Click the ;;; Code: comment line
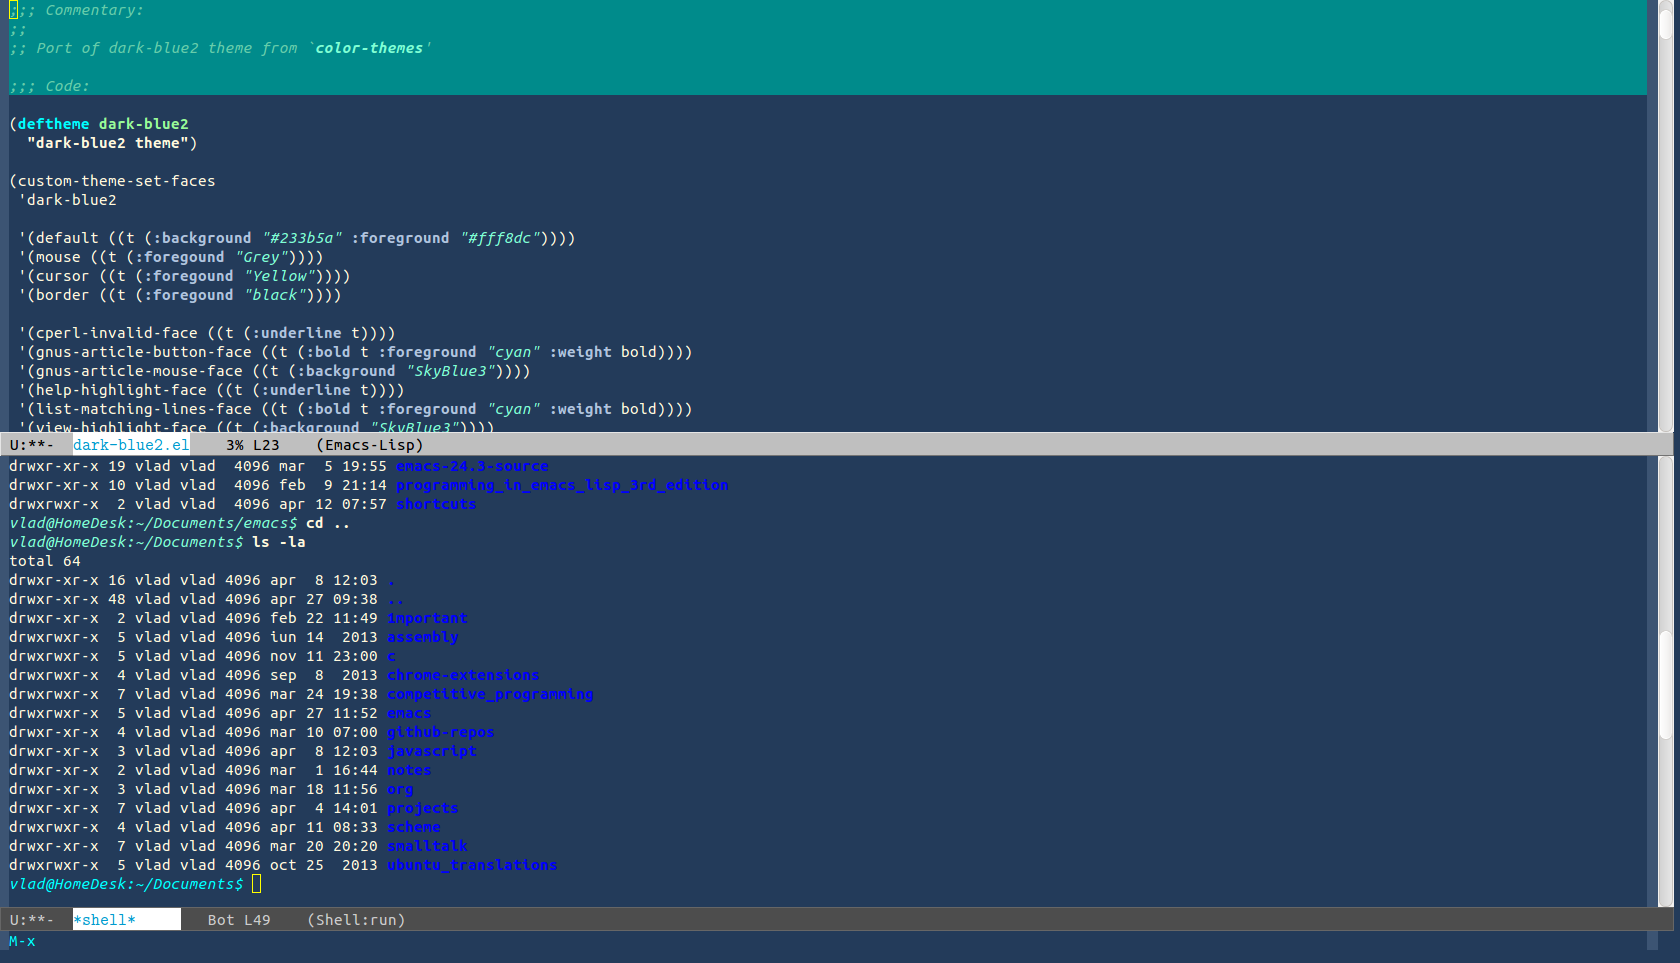The height and width of the screenshot is (963, 1680). (x=49, y=86)
